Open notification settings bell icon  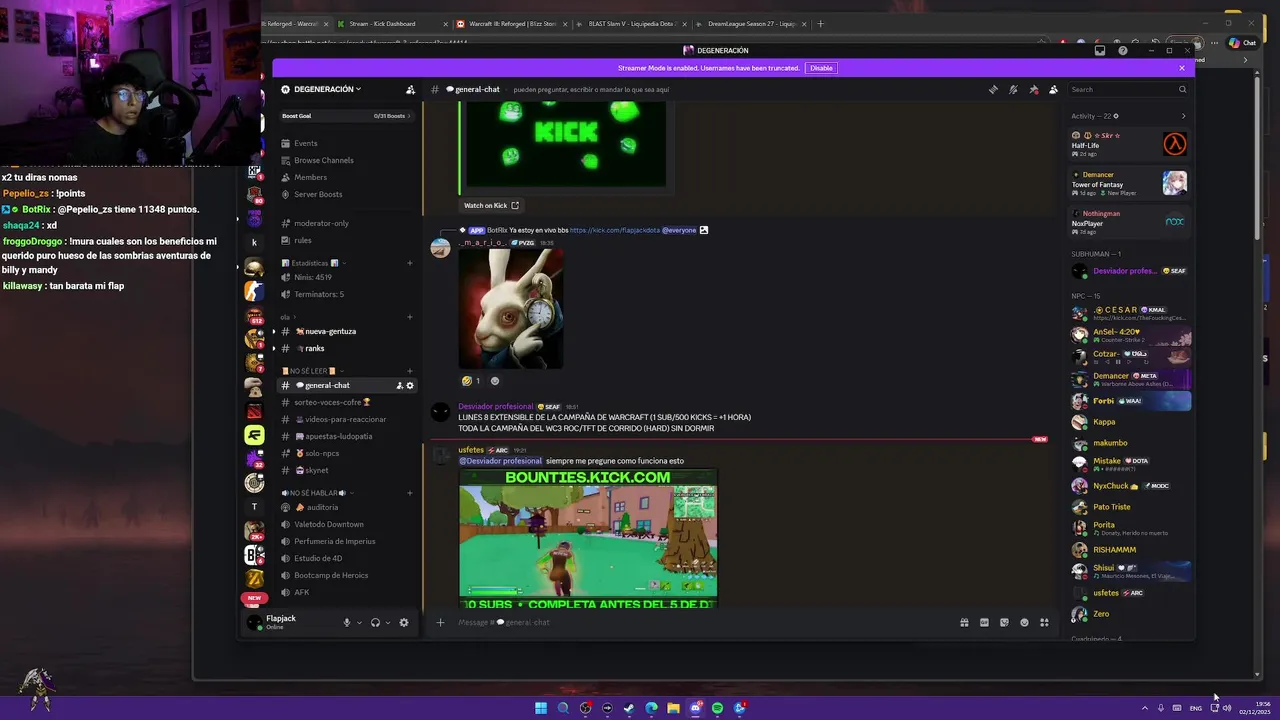[1013, 89]
